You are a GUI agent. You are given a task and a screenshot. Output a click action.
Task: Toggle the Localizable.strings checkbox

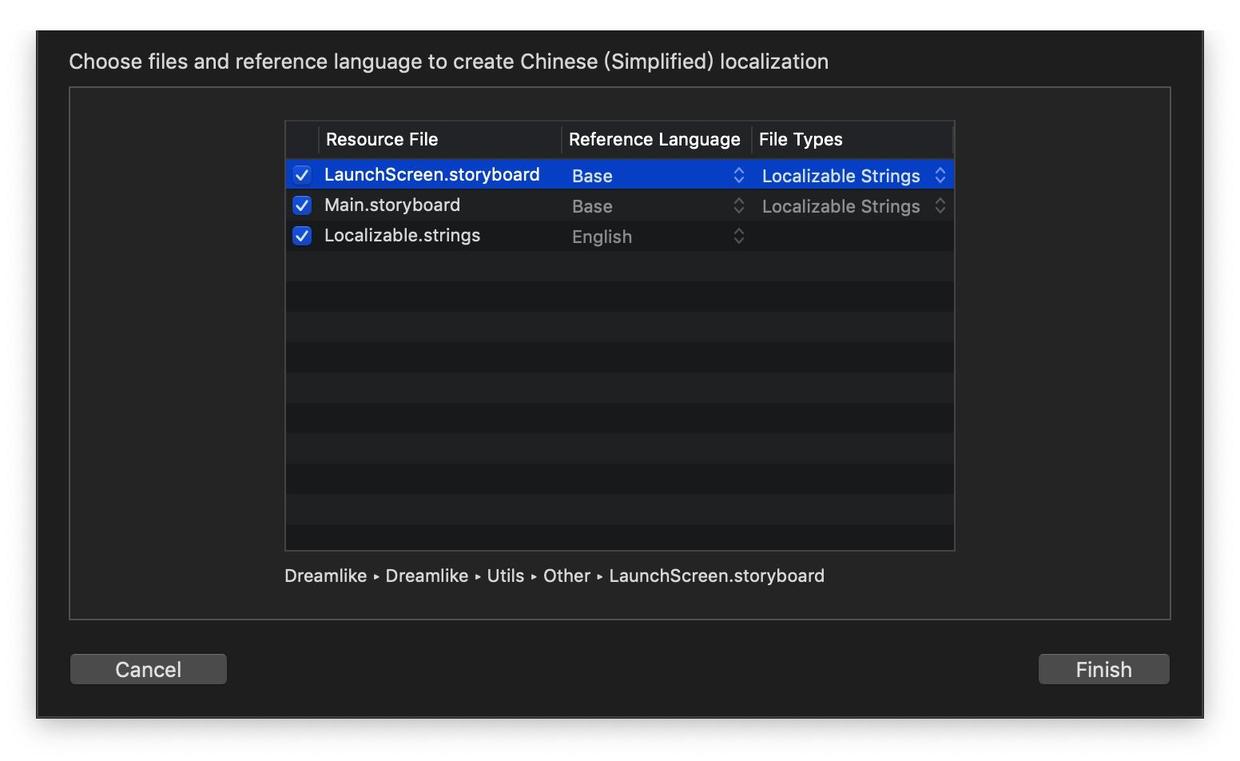(302, 236)
